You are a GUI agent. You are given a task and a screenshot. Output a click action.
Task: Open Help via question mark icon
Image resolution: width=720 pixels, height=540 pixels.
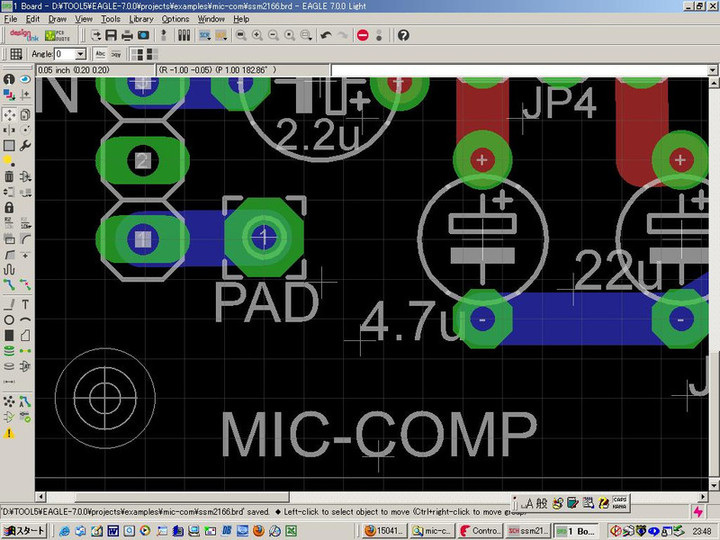click(403, 35)
